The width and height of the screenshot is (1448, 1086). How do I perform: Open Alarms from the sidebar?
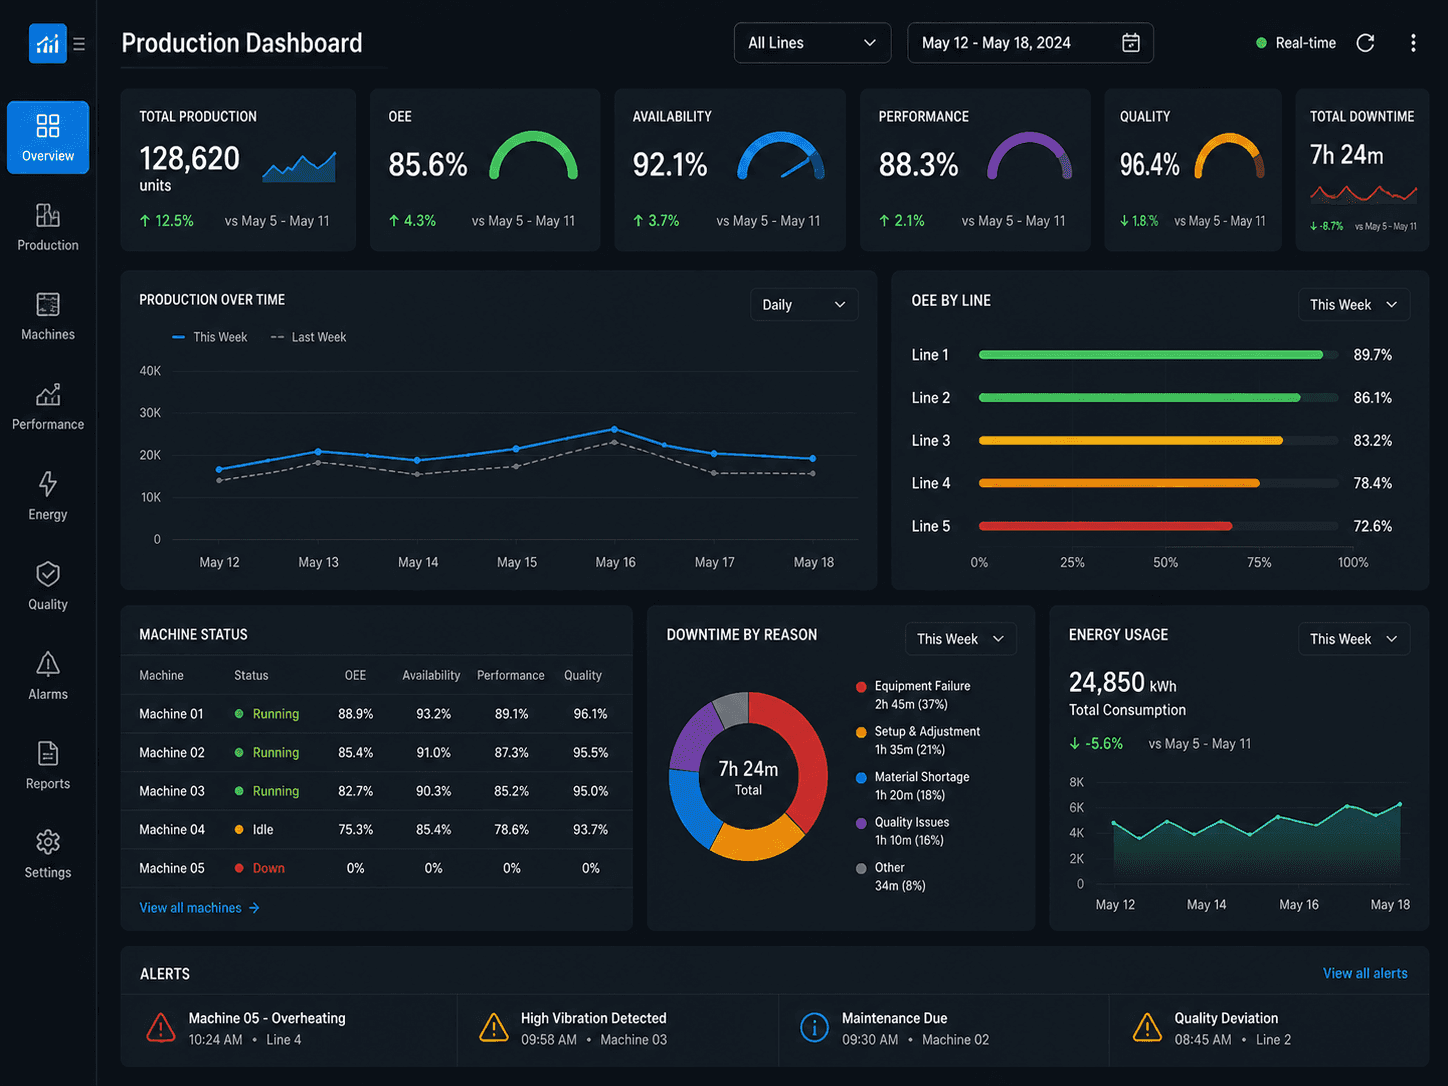(x=48, y=676)
